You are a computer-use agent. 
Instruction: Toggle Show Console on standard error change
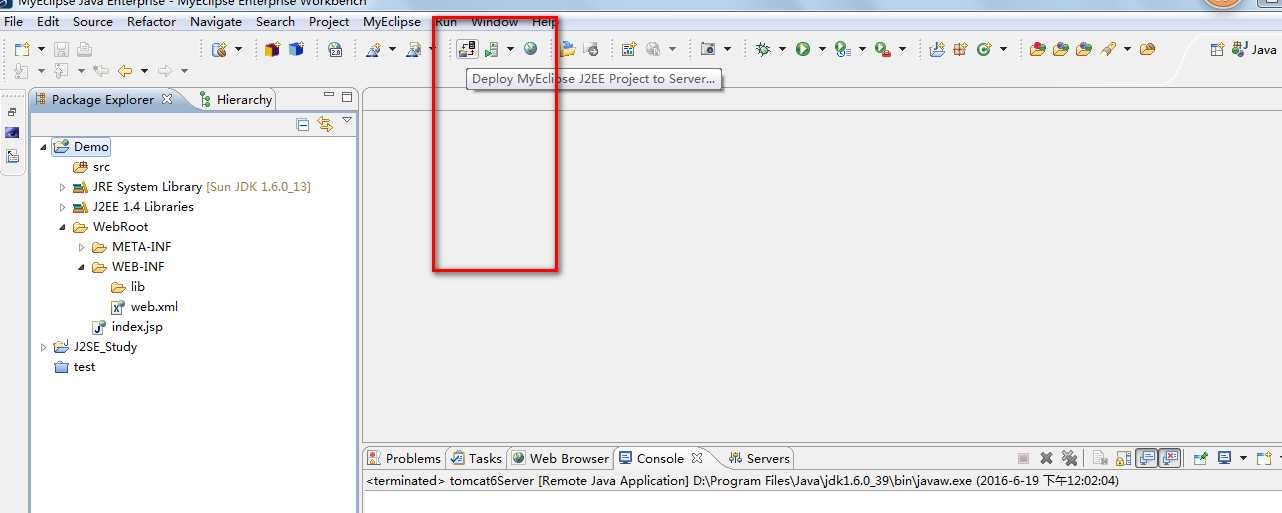coord(1169,458)
